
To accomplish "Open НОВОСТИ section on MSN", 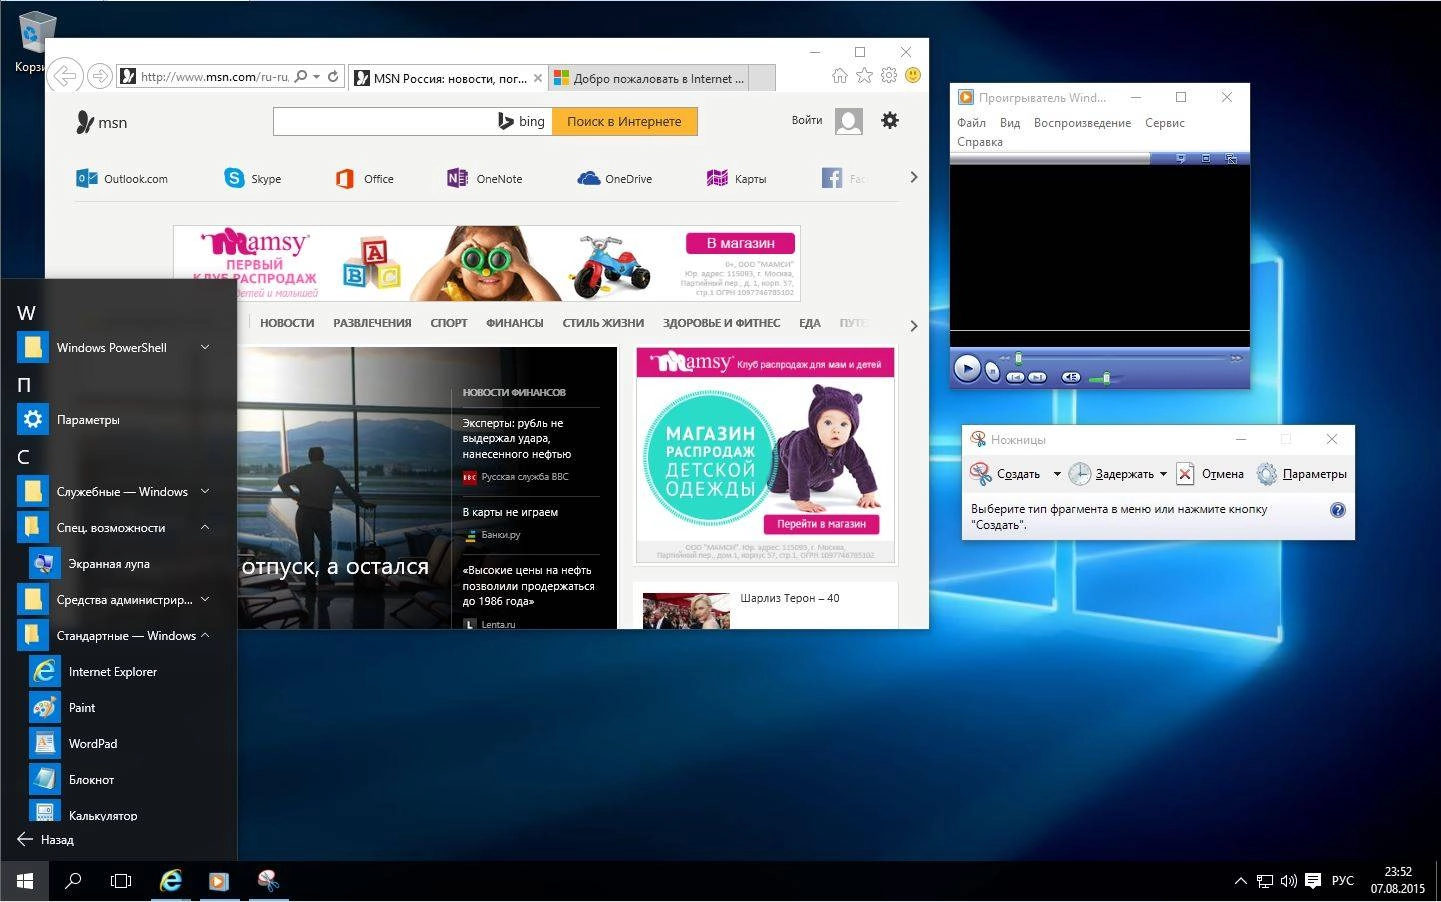I will tap(287, 323).
